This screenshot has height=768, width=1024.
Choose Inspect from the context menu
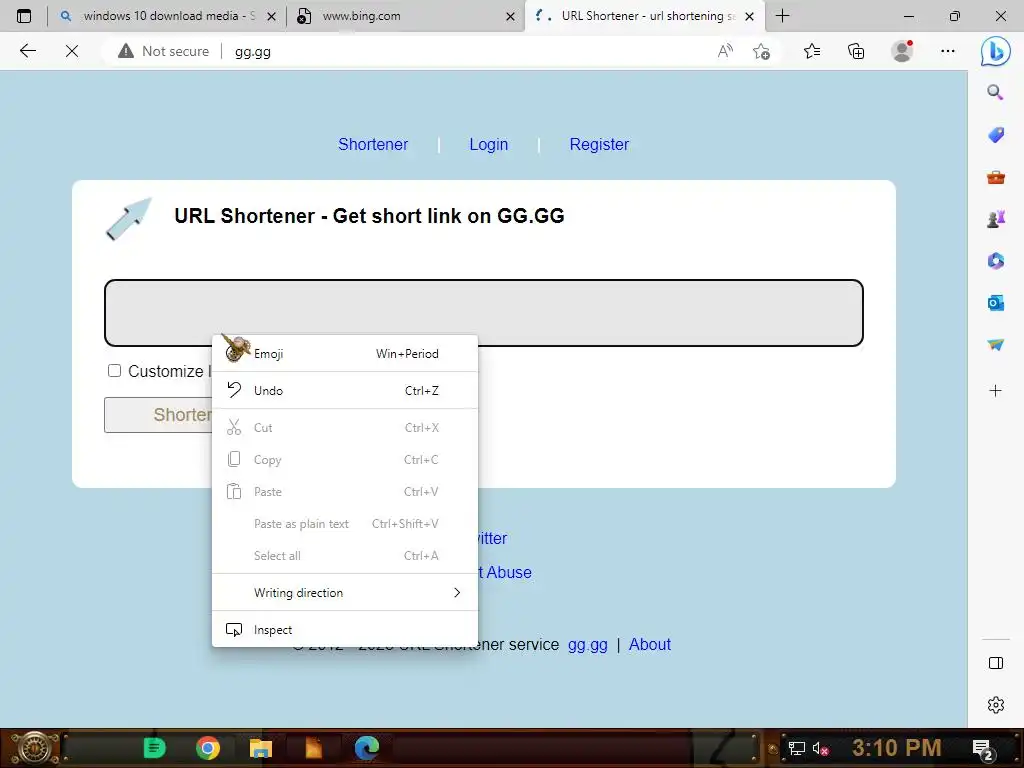click(345, 630)
